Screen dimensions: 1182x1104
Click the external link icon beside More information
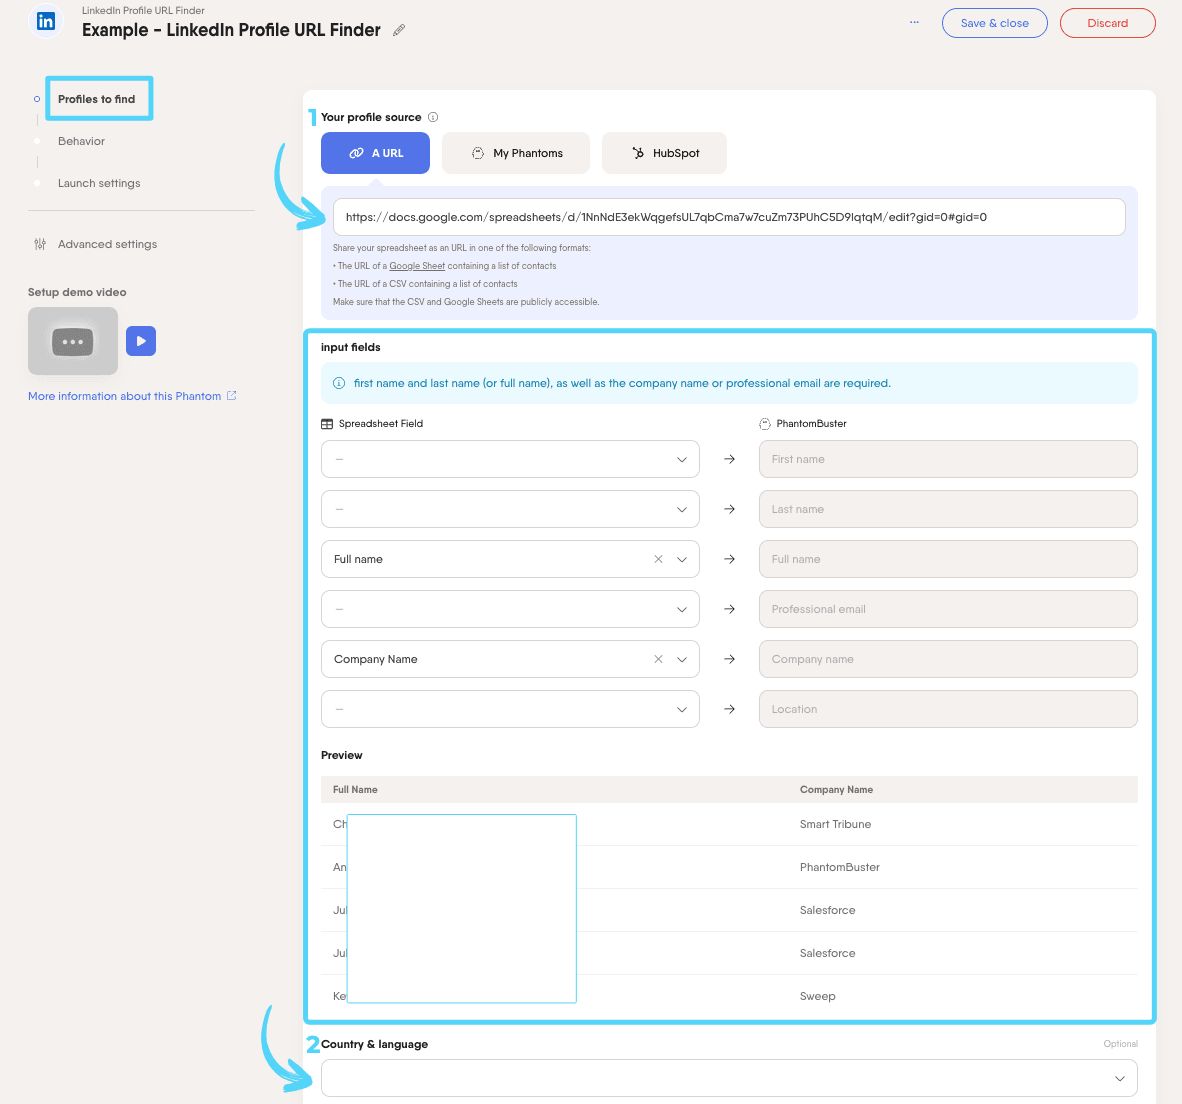(x=231, y=396)
